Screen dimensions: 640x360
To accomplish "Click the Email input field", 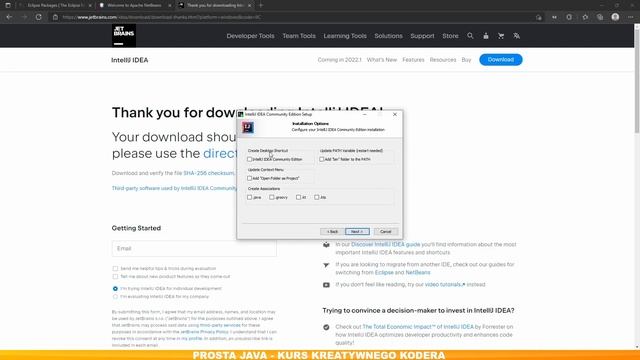I will point(194,248).
